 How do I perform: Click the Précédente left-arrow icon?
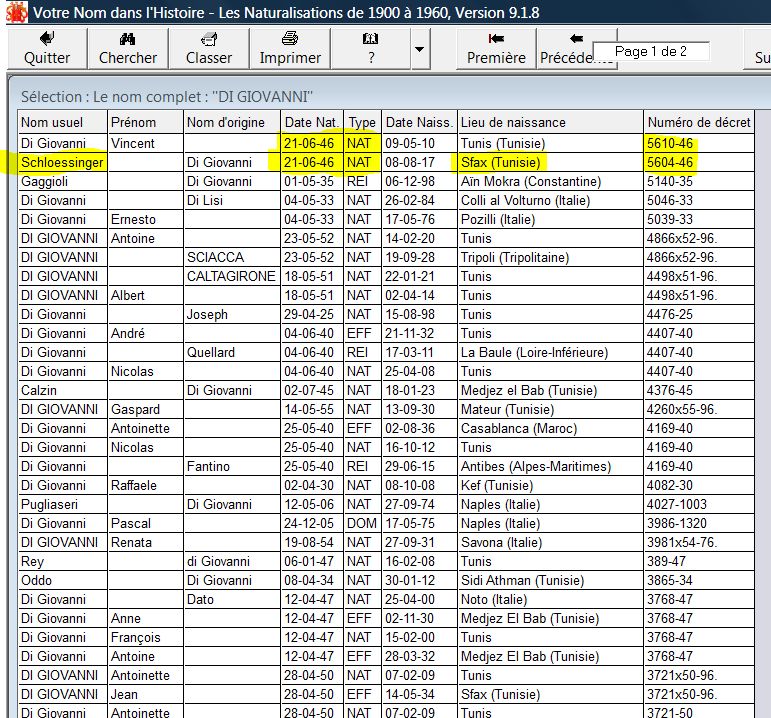tap(576, 38)
